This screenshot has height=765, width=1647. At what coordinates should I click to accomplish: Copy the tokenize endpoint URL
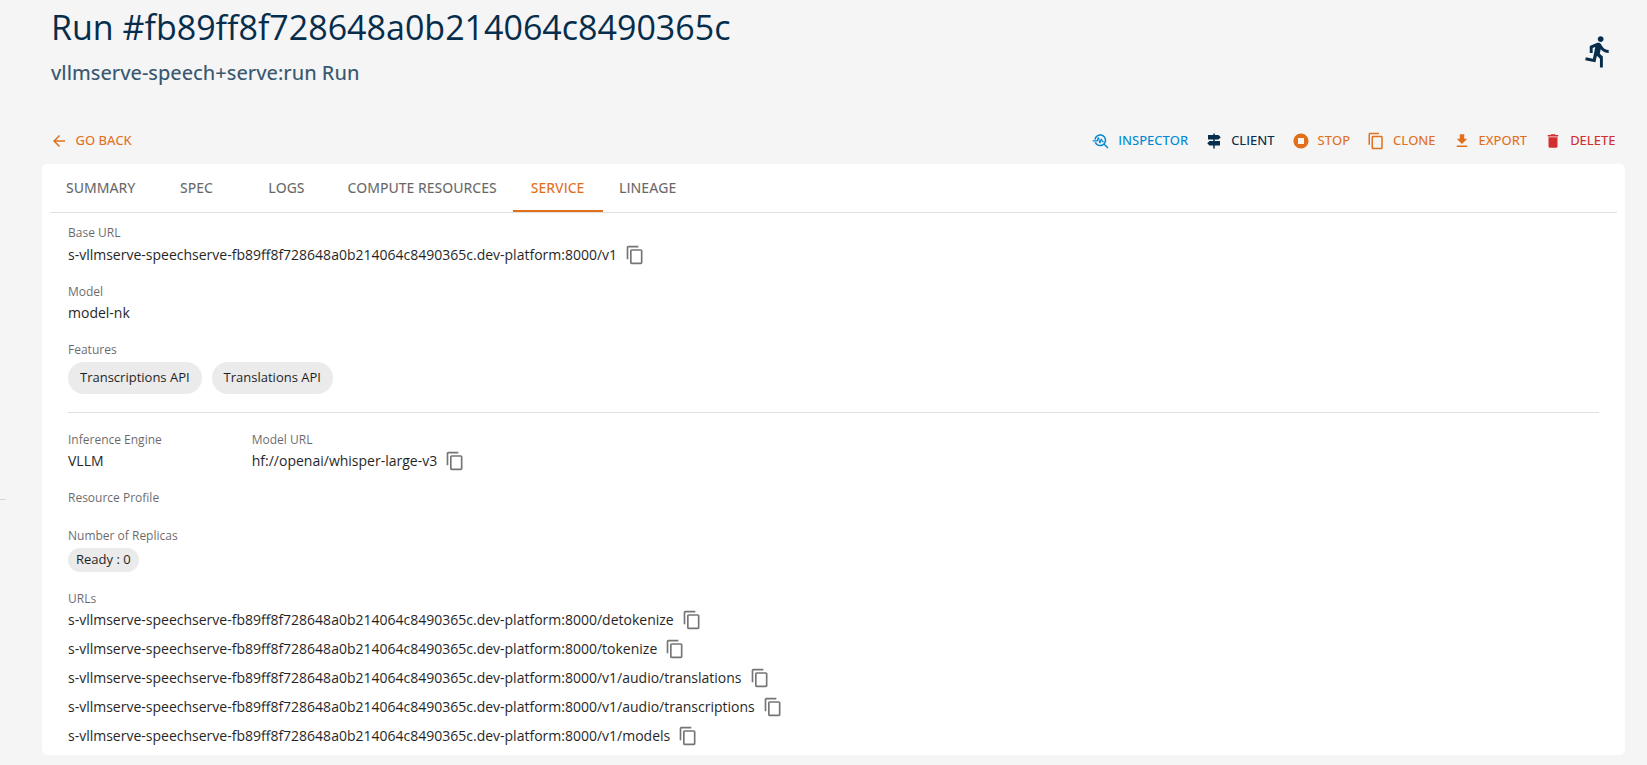675,649
